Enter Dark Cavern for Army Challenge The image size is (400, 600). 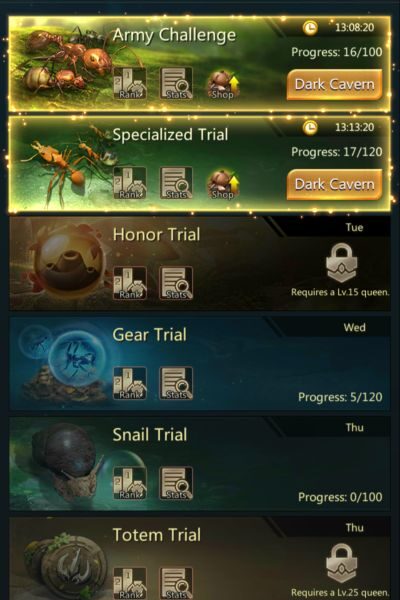[335, 85]
